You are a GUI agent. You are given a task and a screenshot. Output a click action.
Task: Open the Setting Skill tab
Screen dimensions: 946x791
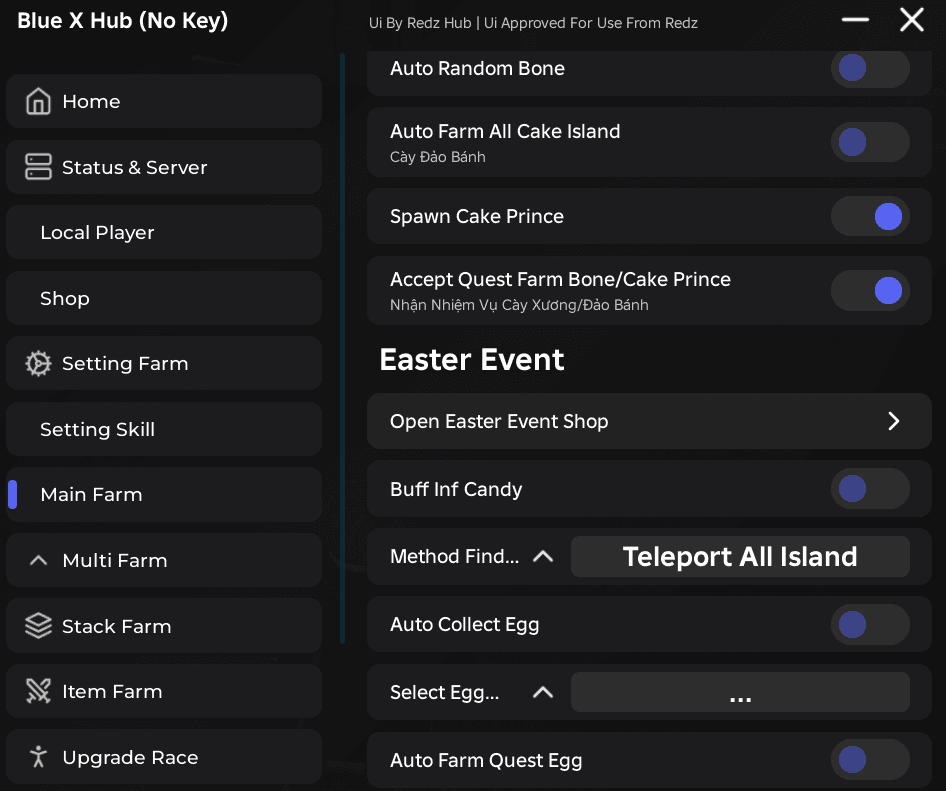[x=97, y=430]
